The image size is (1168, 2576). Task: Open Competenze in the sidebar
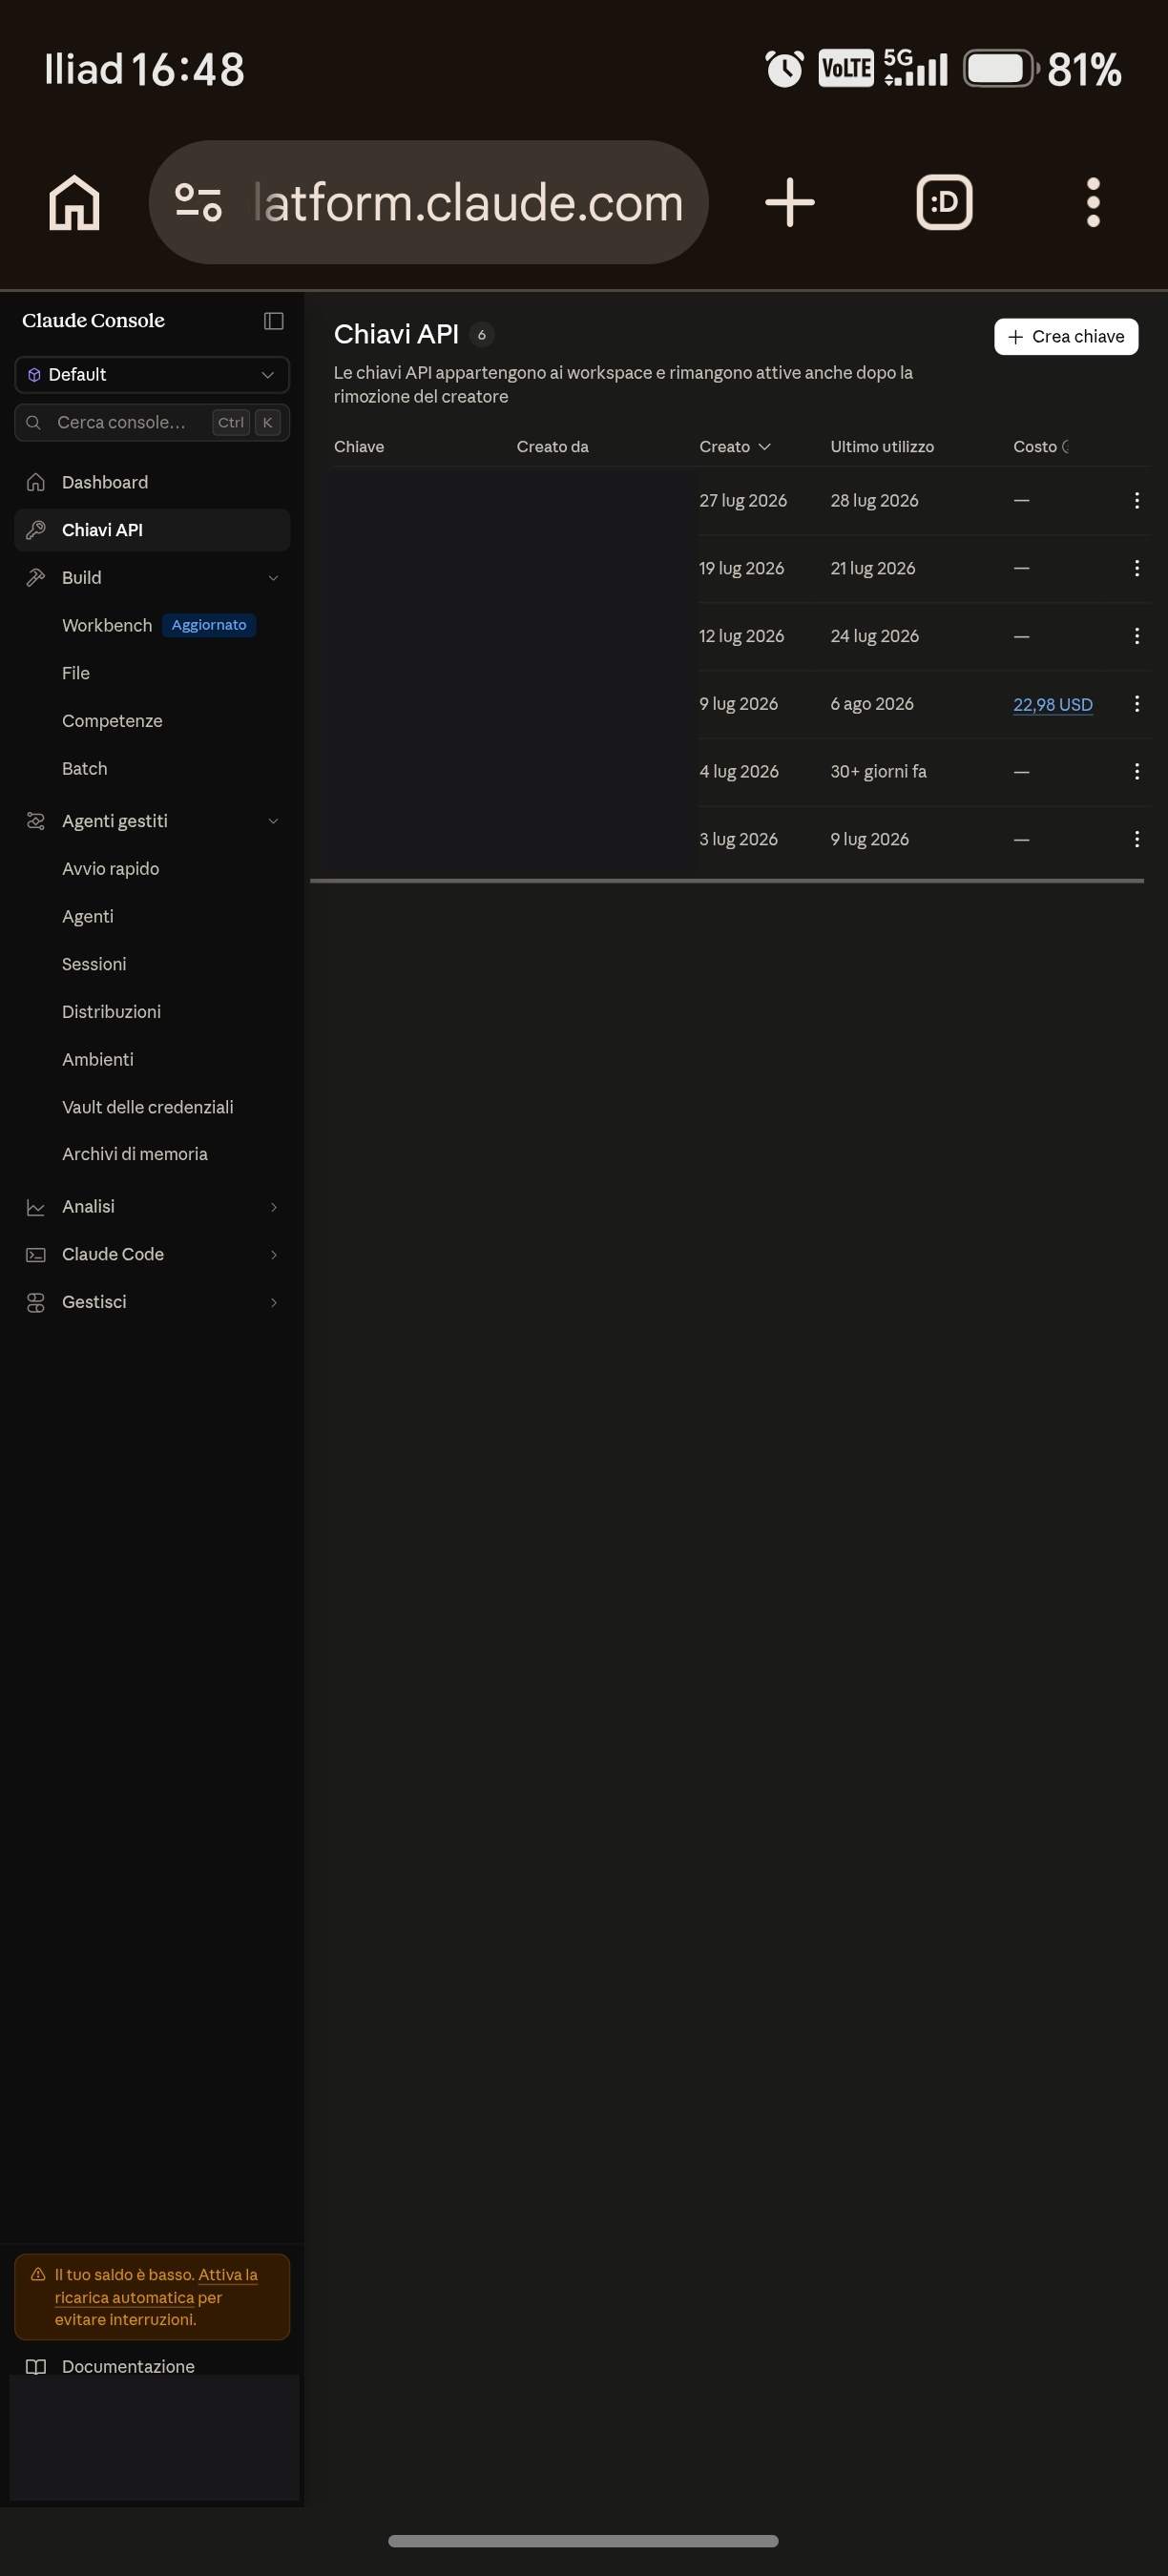click(112, 721)
